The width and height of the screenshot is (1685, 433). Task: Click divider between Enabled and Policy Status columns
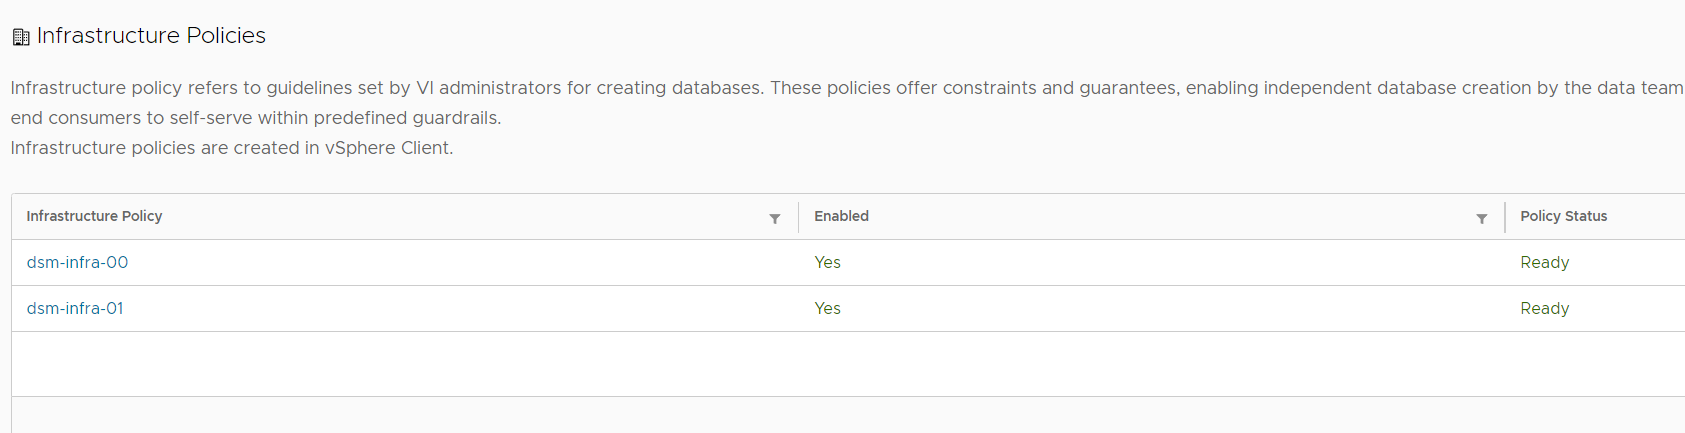pyautogui.click(x=1504, y=216)
